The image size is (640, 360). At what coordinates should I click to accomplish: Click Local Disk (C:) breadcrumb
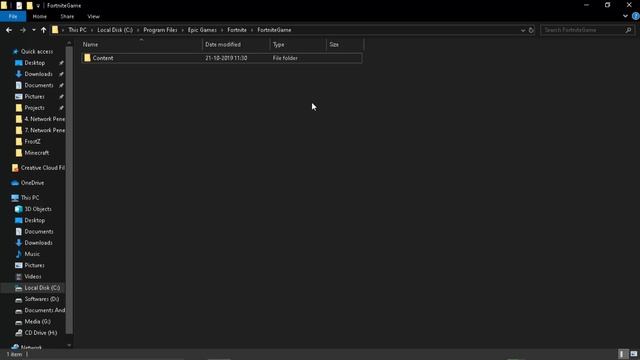point(115,30)
